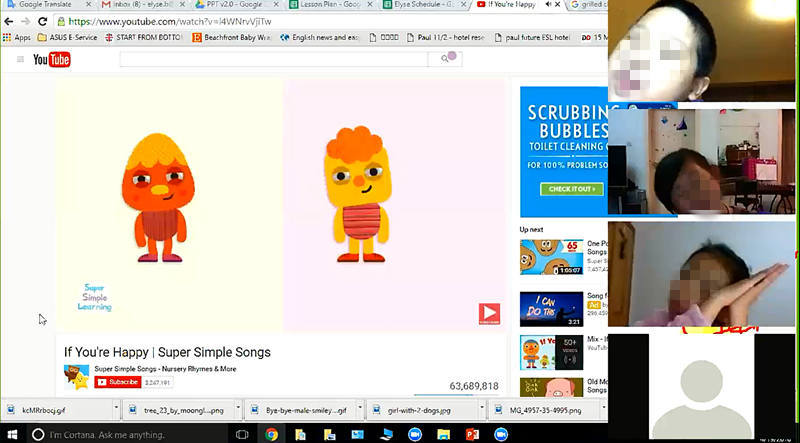
Task: Click the Scrubbing Bubbles ad banner
Action: pos(564,152)
